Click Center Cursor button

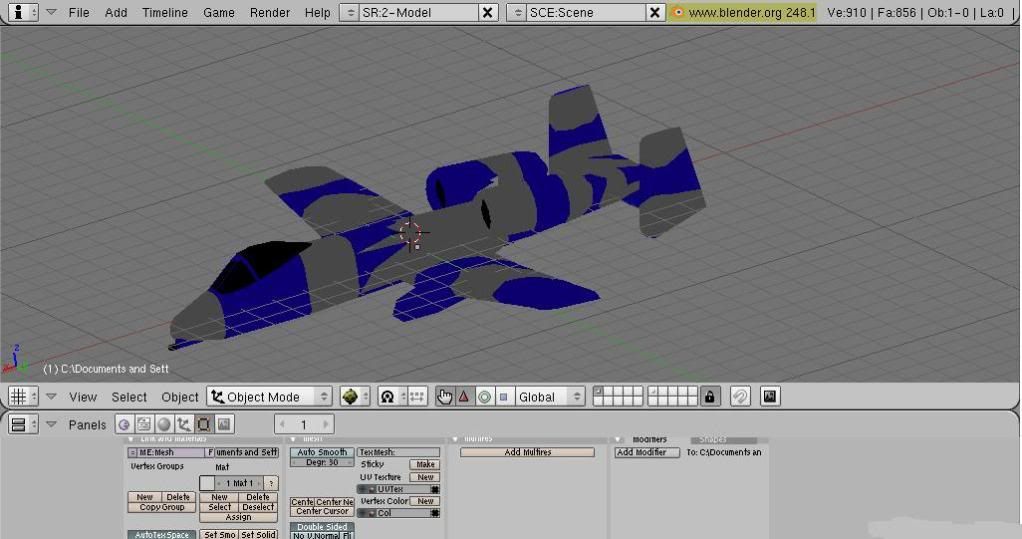click(x=322, y=512)
